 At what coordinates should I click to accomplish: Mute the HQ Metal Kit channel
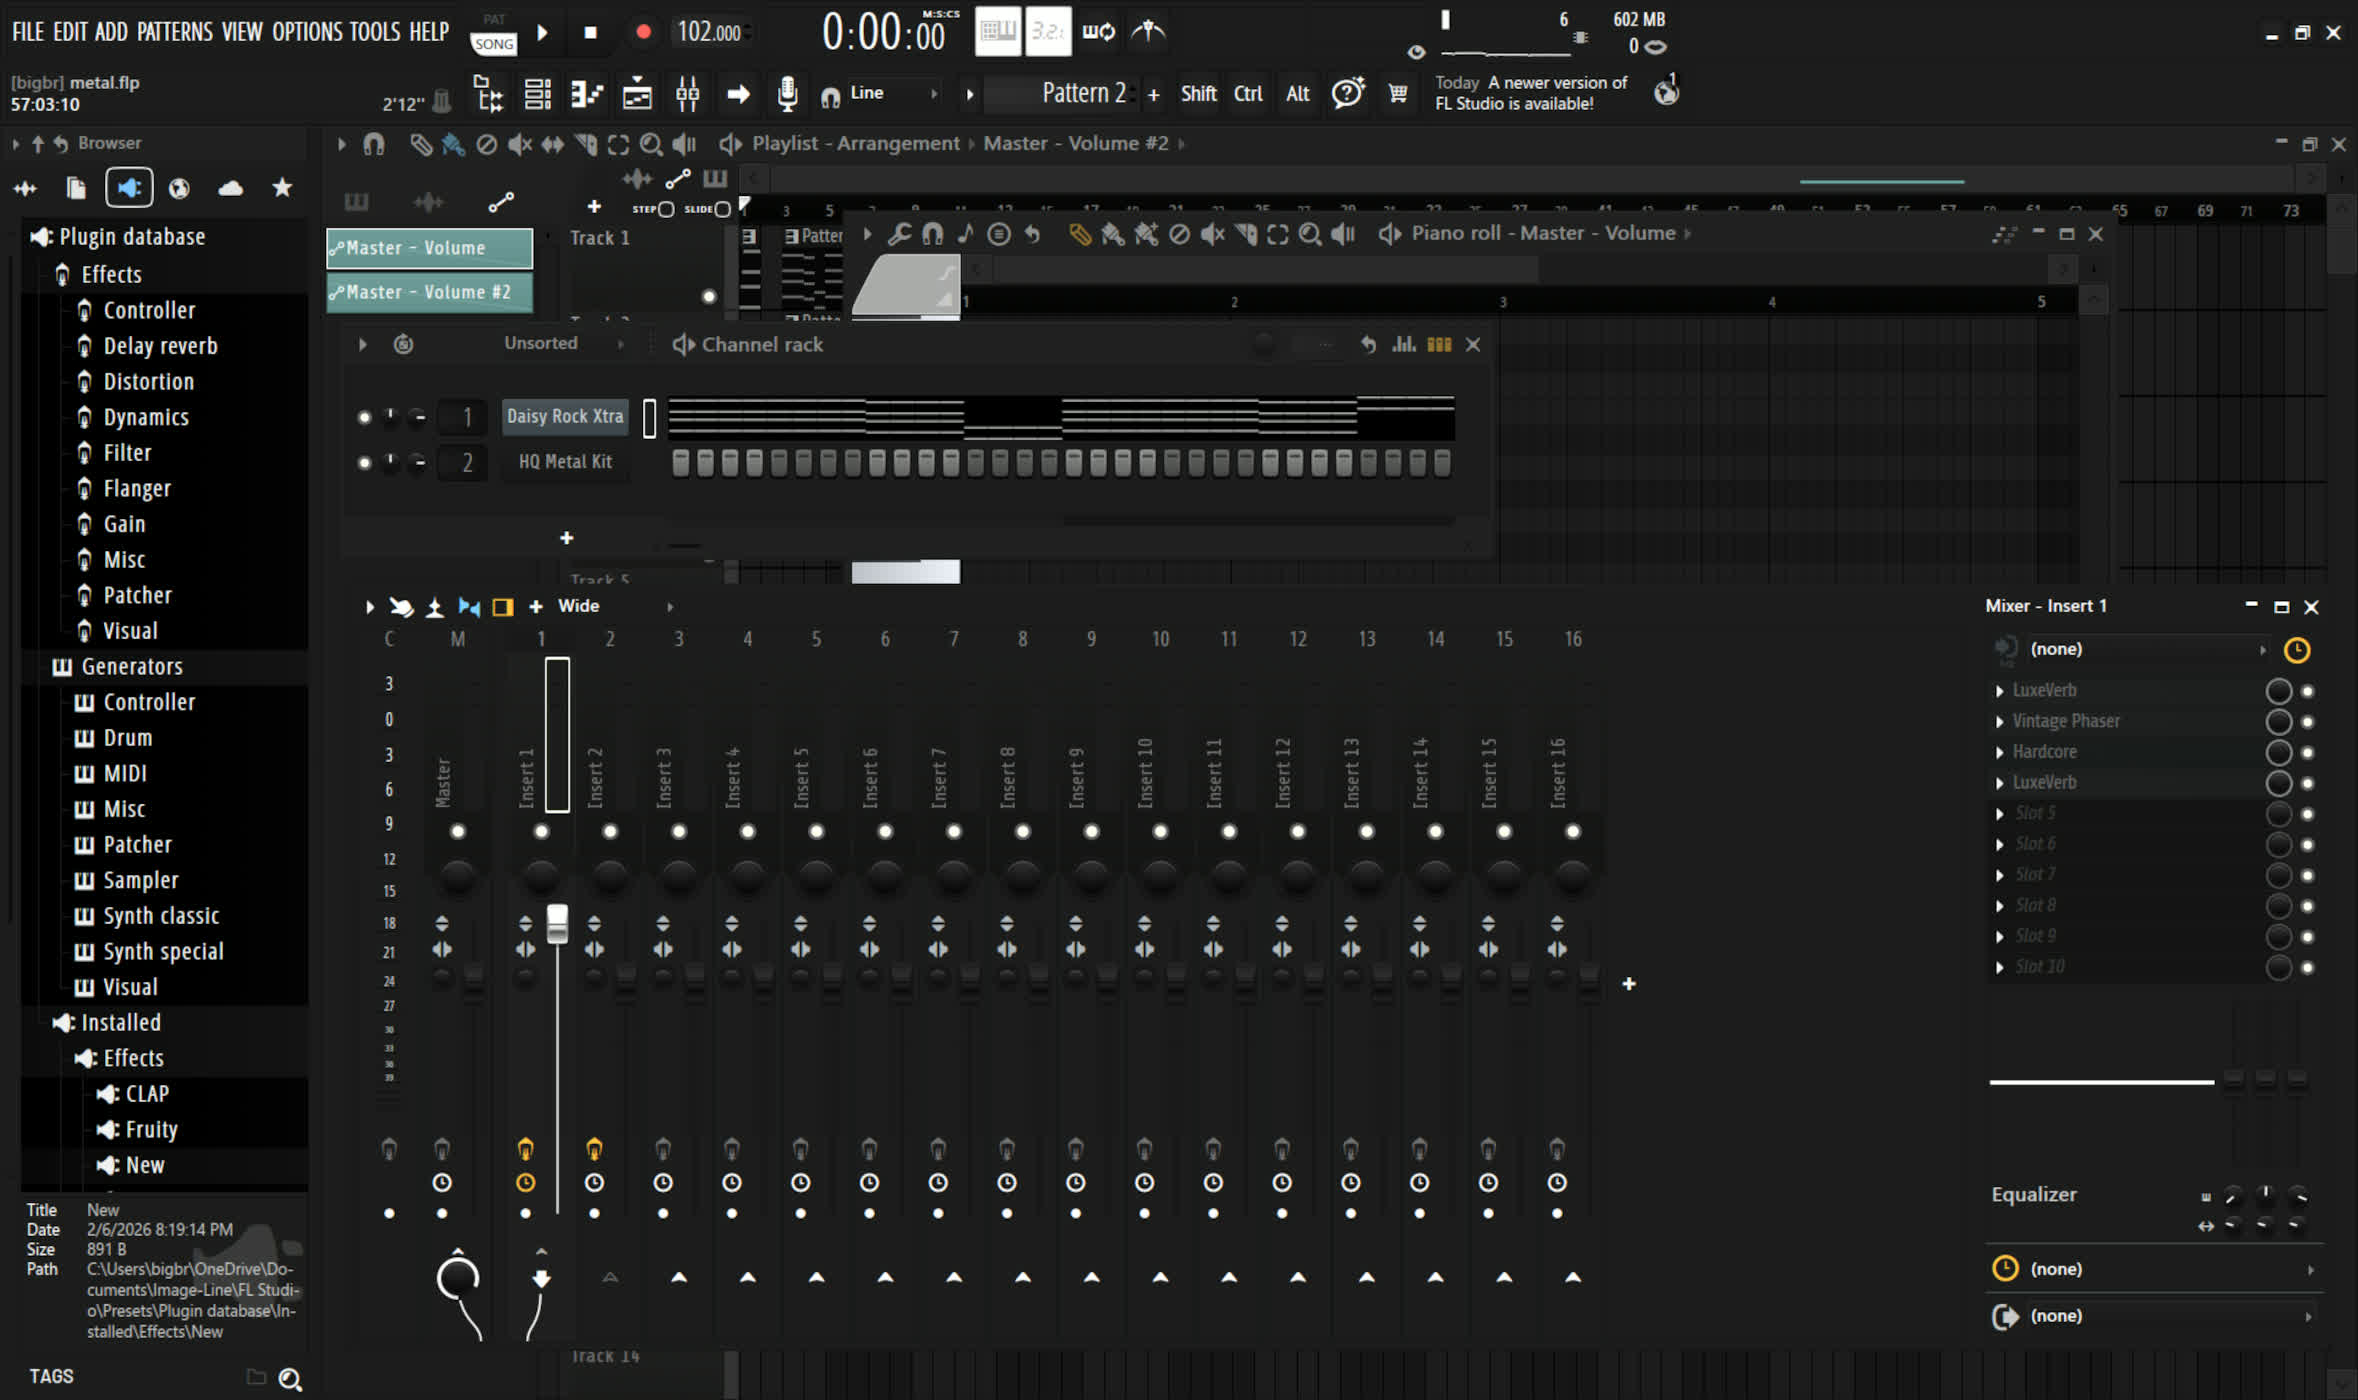364,462
